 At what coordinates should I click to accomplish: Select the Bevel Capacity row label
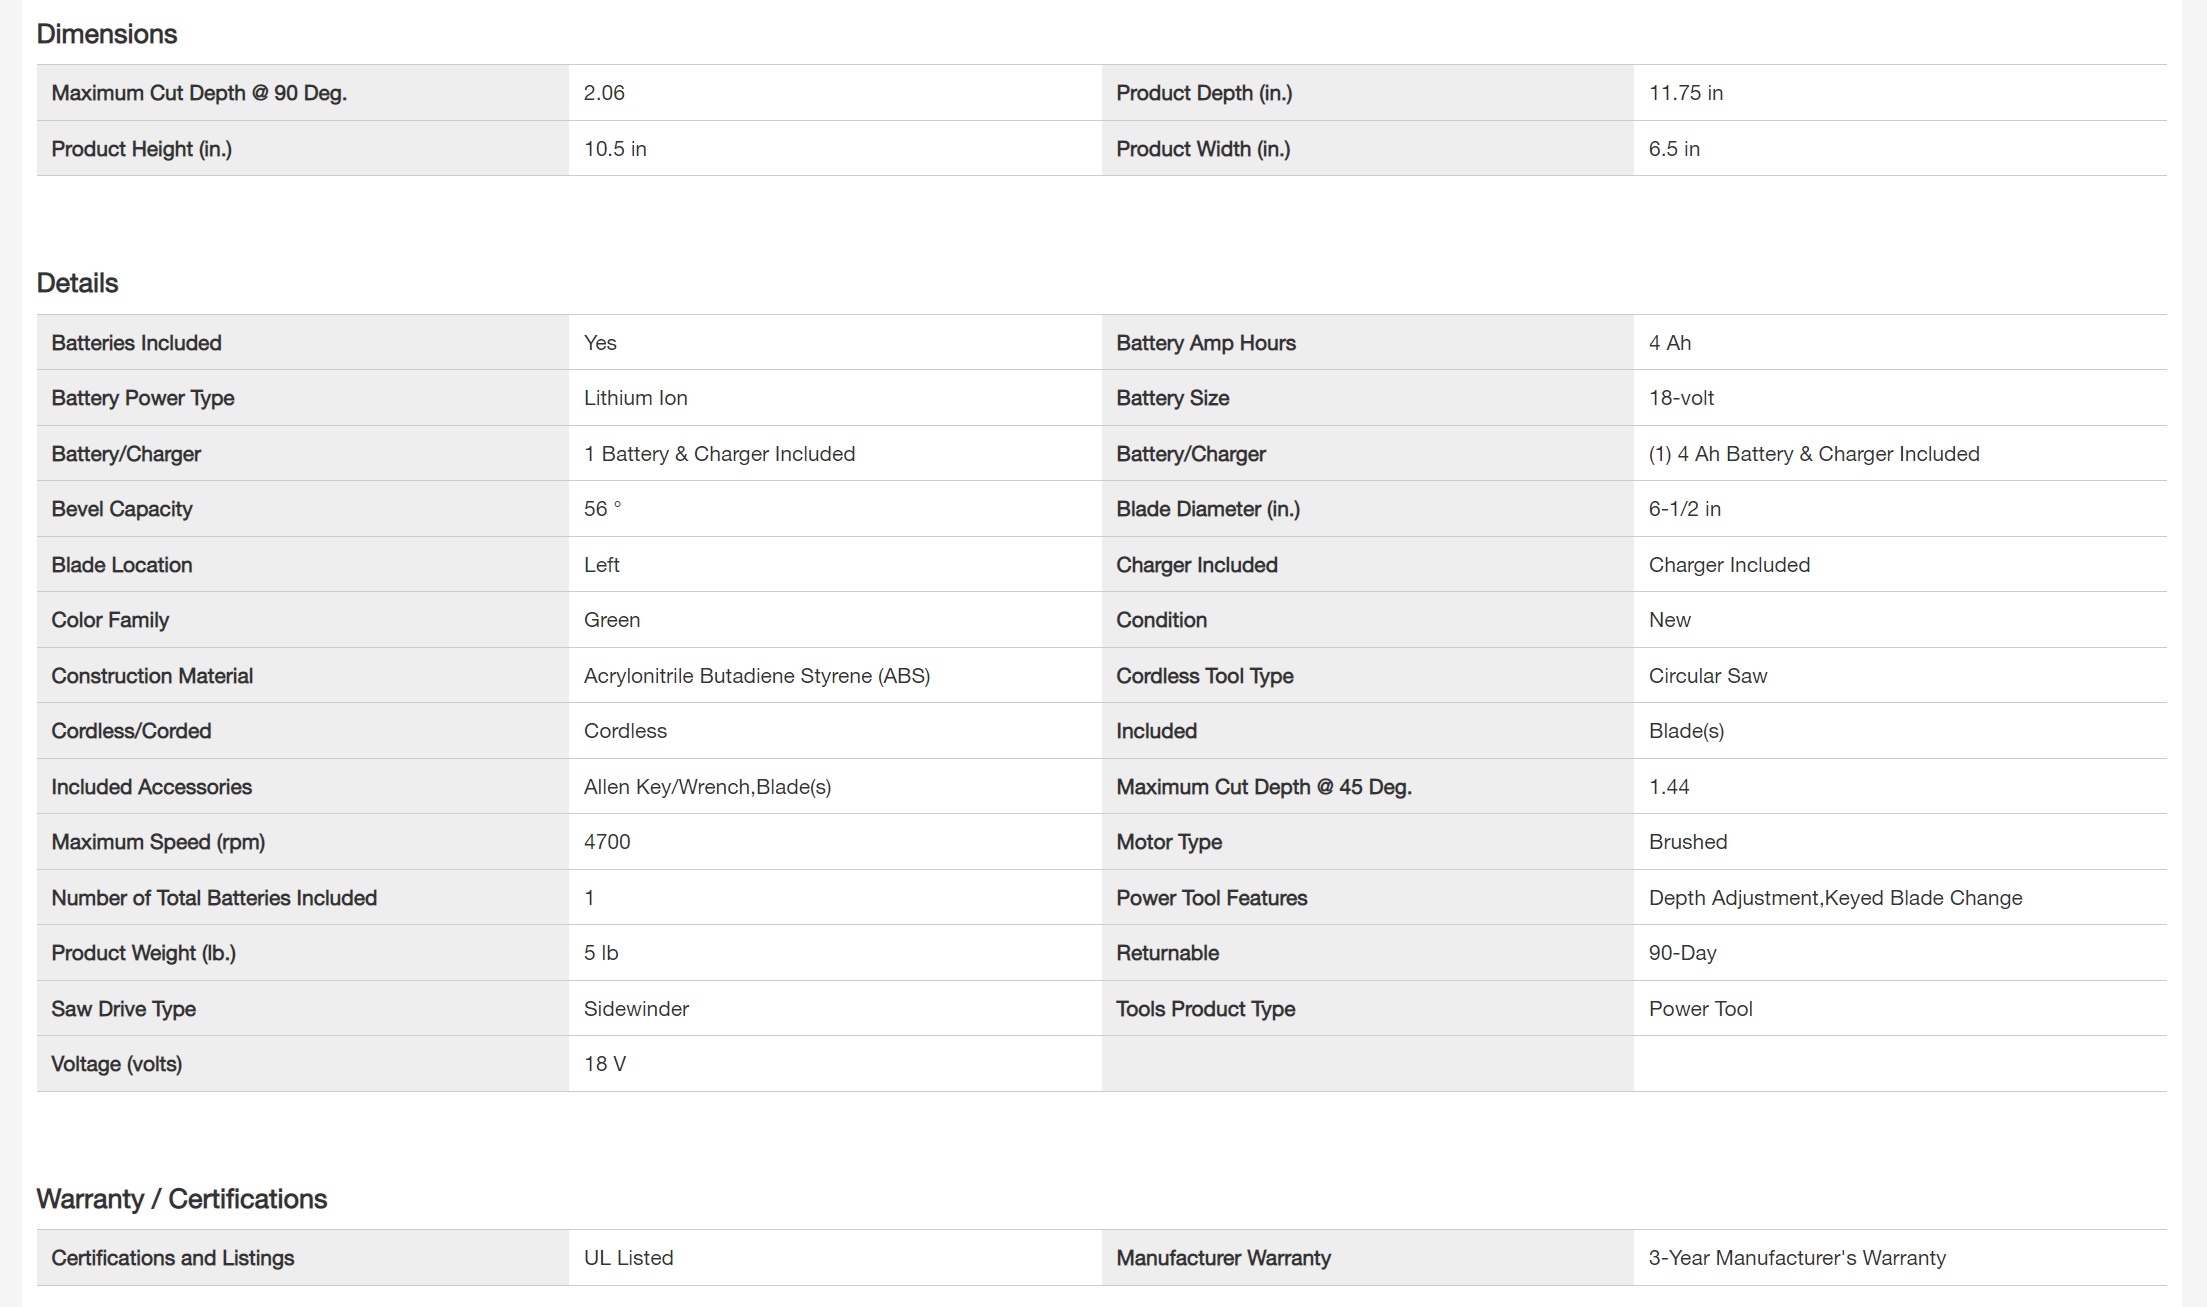pos(121,509)
